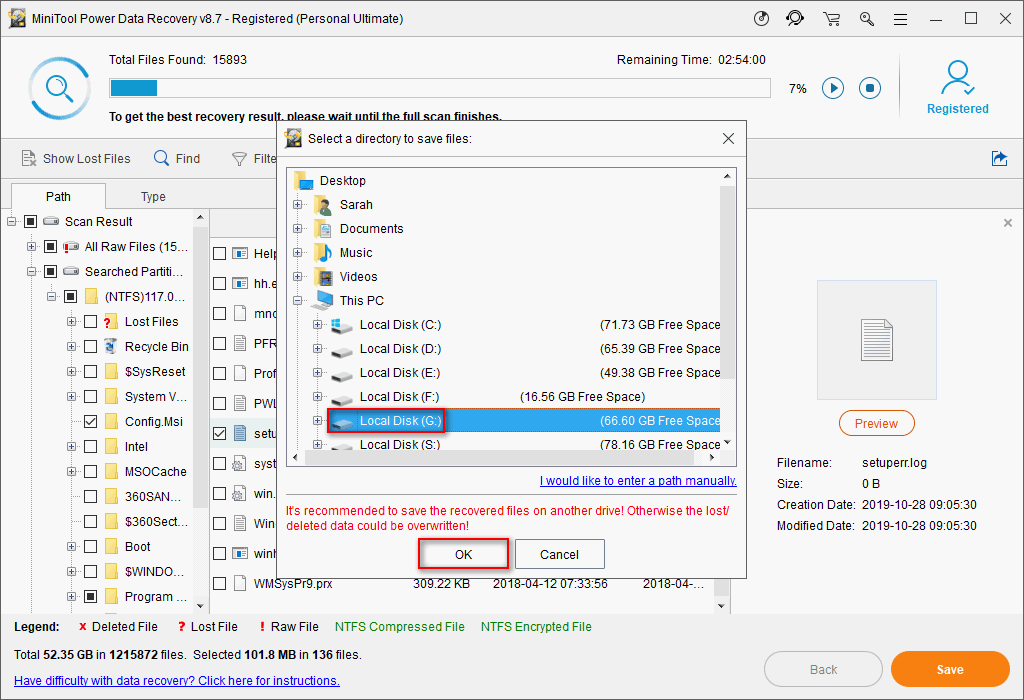Image resolution: width=1024 pixels, height=700 pixels.
Task: Switch to the Type tab
Action: [153, 197]
